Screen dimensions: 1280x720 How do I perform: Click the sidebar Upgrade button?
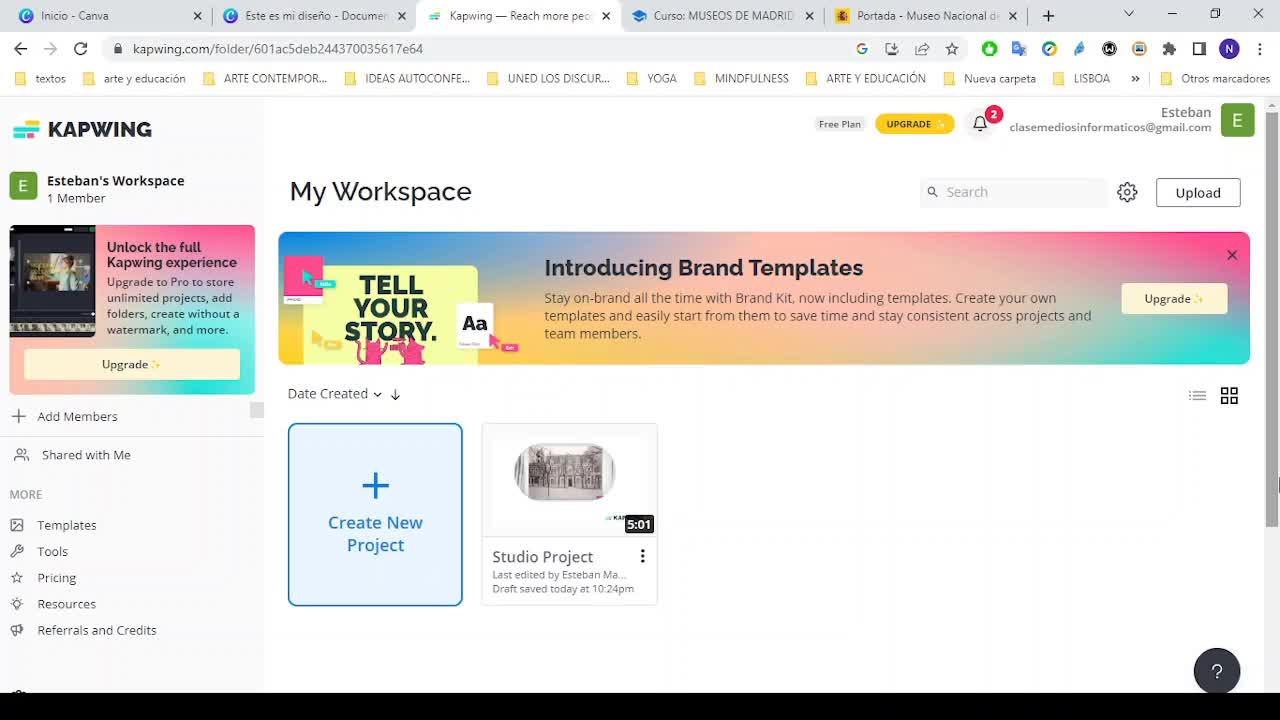click(132, 364)
